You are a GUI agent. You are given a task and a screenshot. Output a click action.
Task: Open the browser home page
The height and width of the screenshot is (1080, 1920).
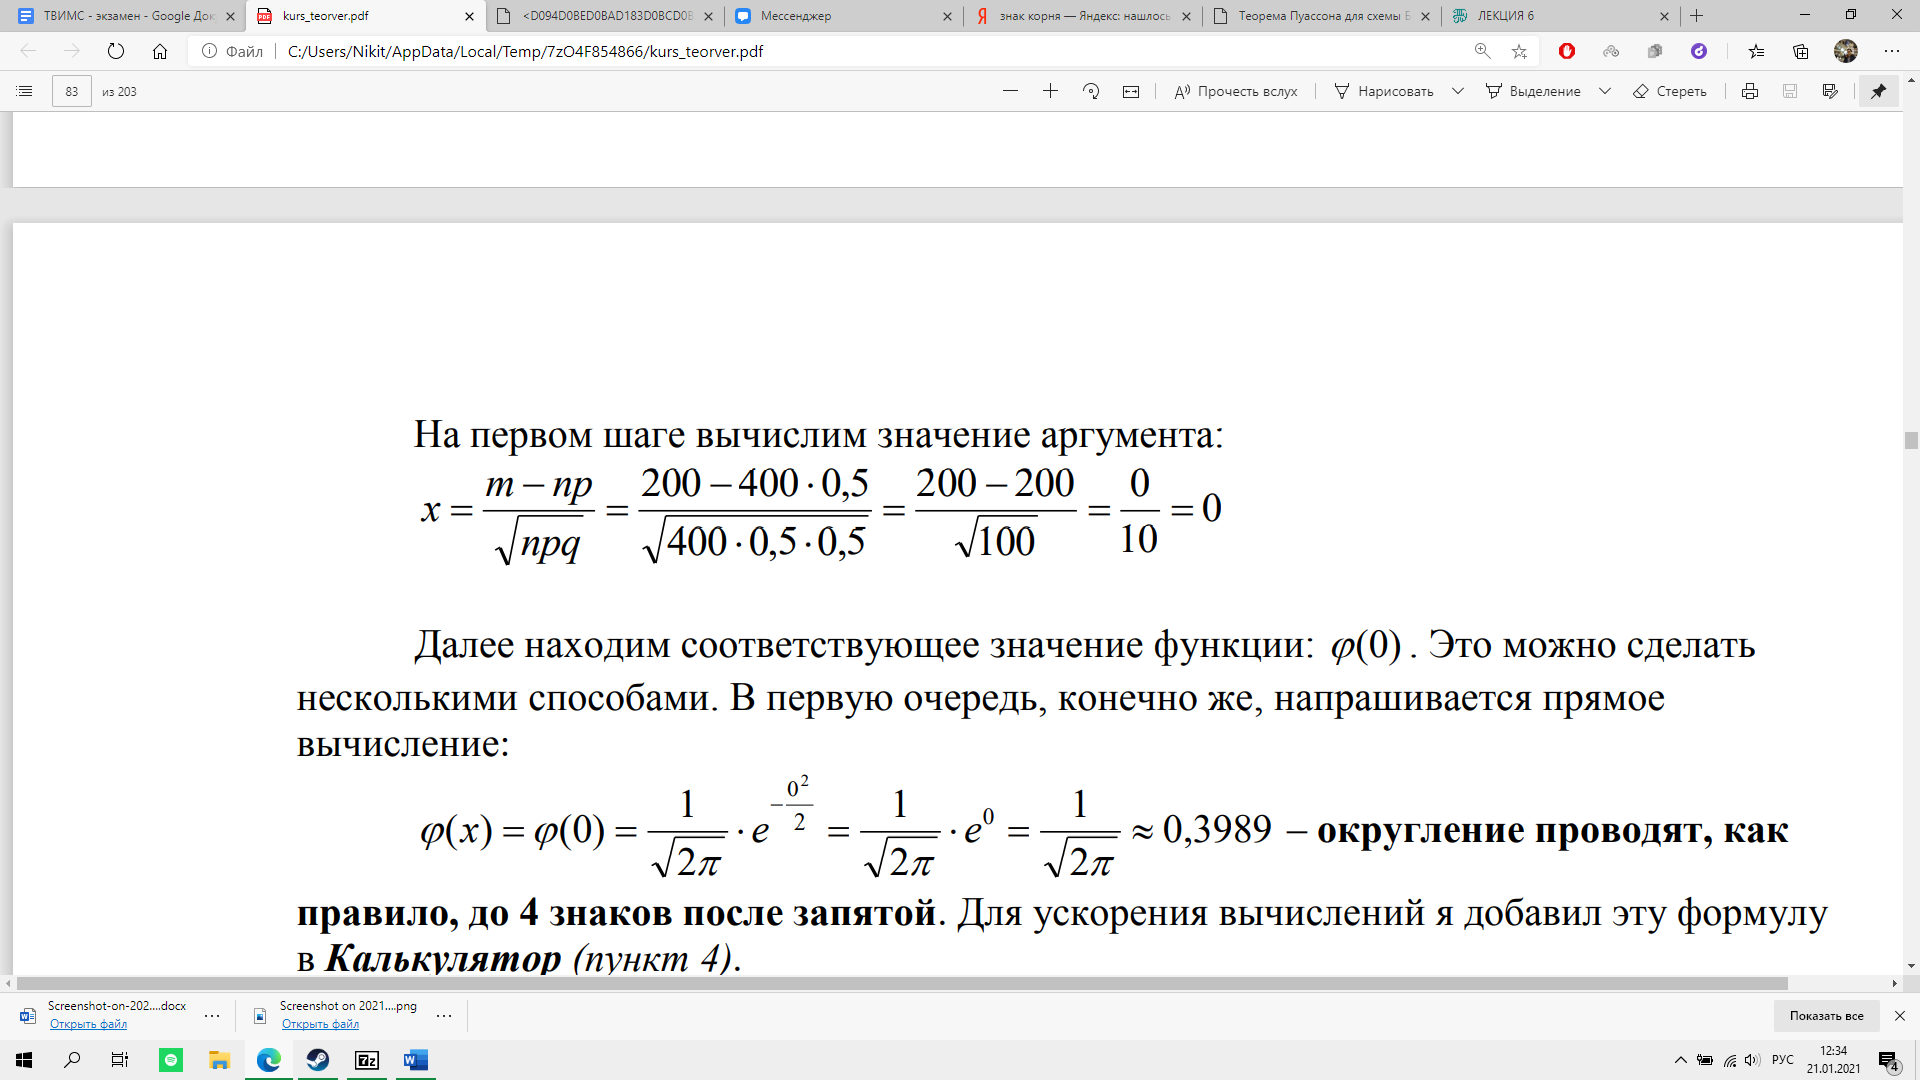click(160, 51)
